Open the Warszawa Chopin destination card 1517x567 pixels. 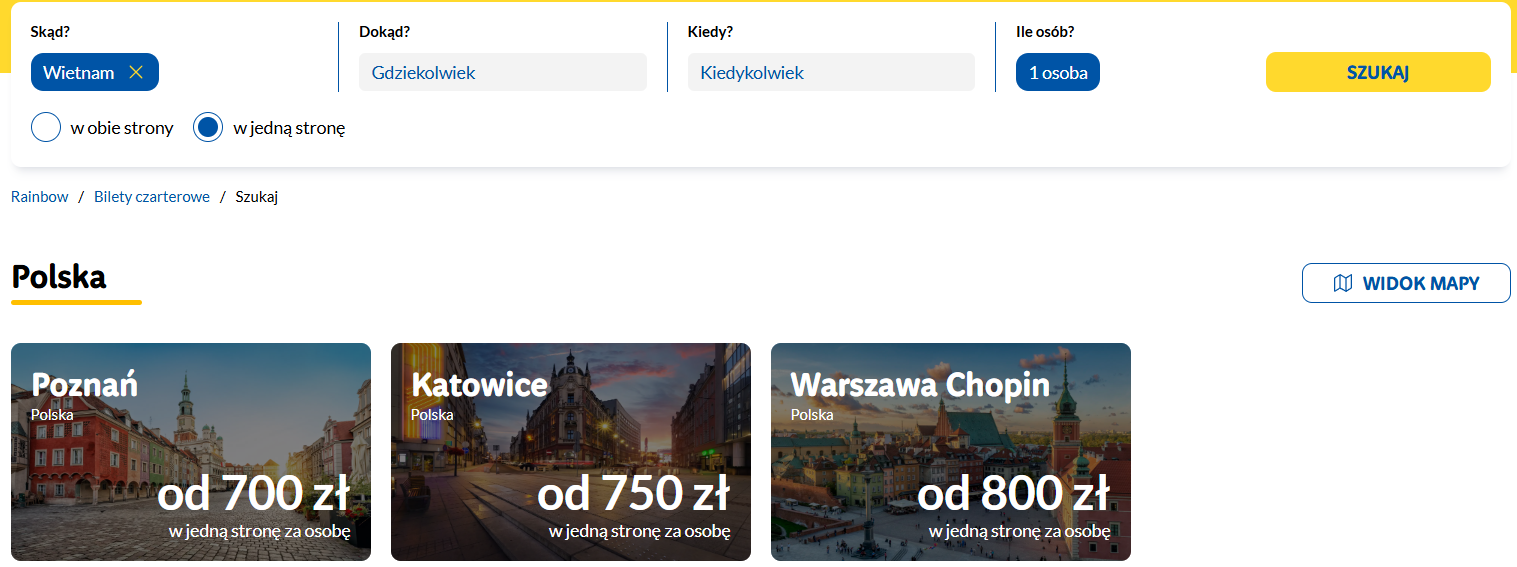[x=951, y=452]
